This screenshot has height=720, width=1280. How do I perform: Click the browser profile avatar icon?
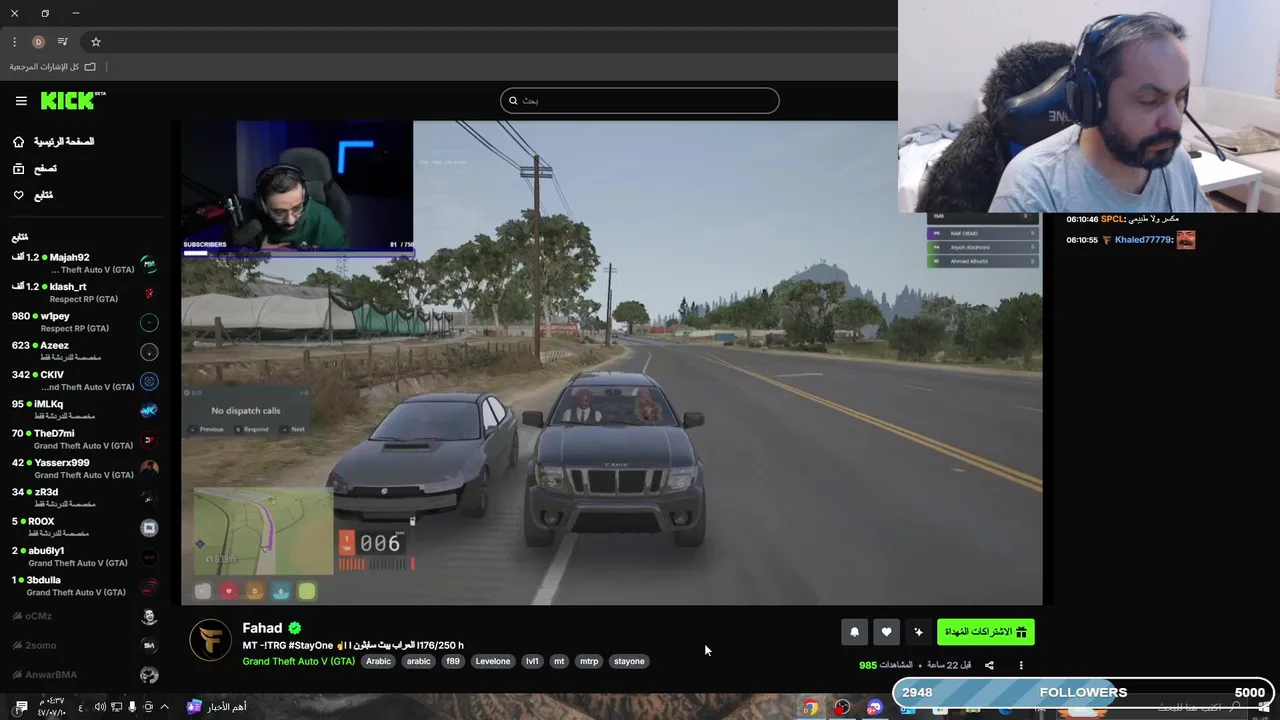(x=38, y=42)
